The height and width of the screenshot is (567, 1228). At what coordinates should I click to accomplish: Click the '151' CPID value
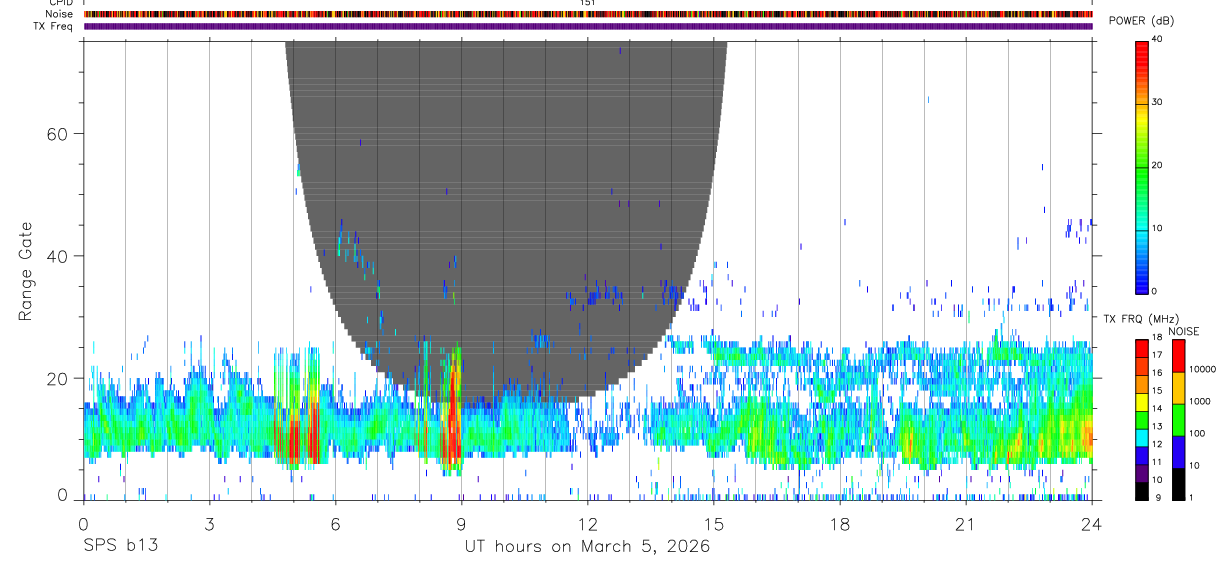pyautogui.click(x=588, y=3)
